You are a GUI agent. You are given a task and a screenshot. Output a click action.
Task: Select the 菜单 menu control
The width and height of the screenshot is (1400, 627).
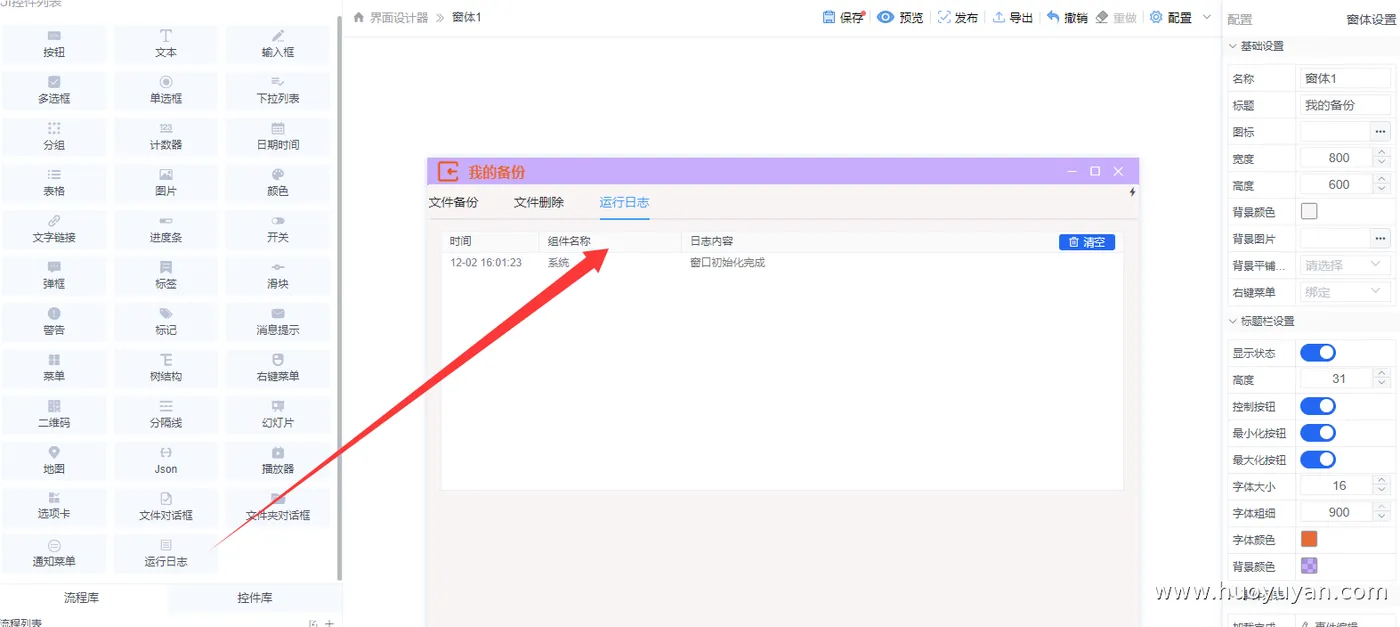54,368
